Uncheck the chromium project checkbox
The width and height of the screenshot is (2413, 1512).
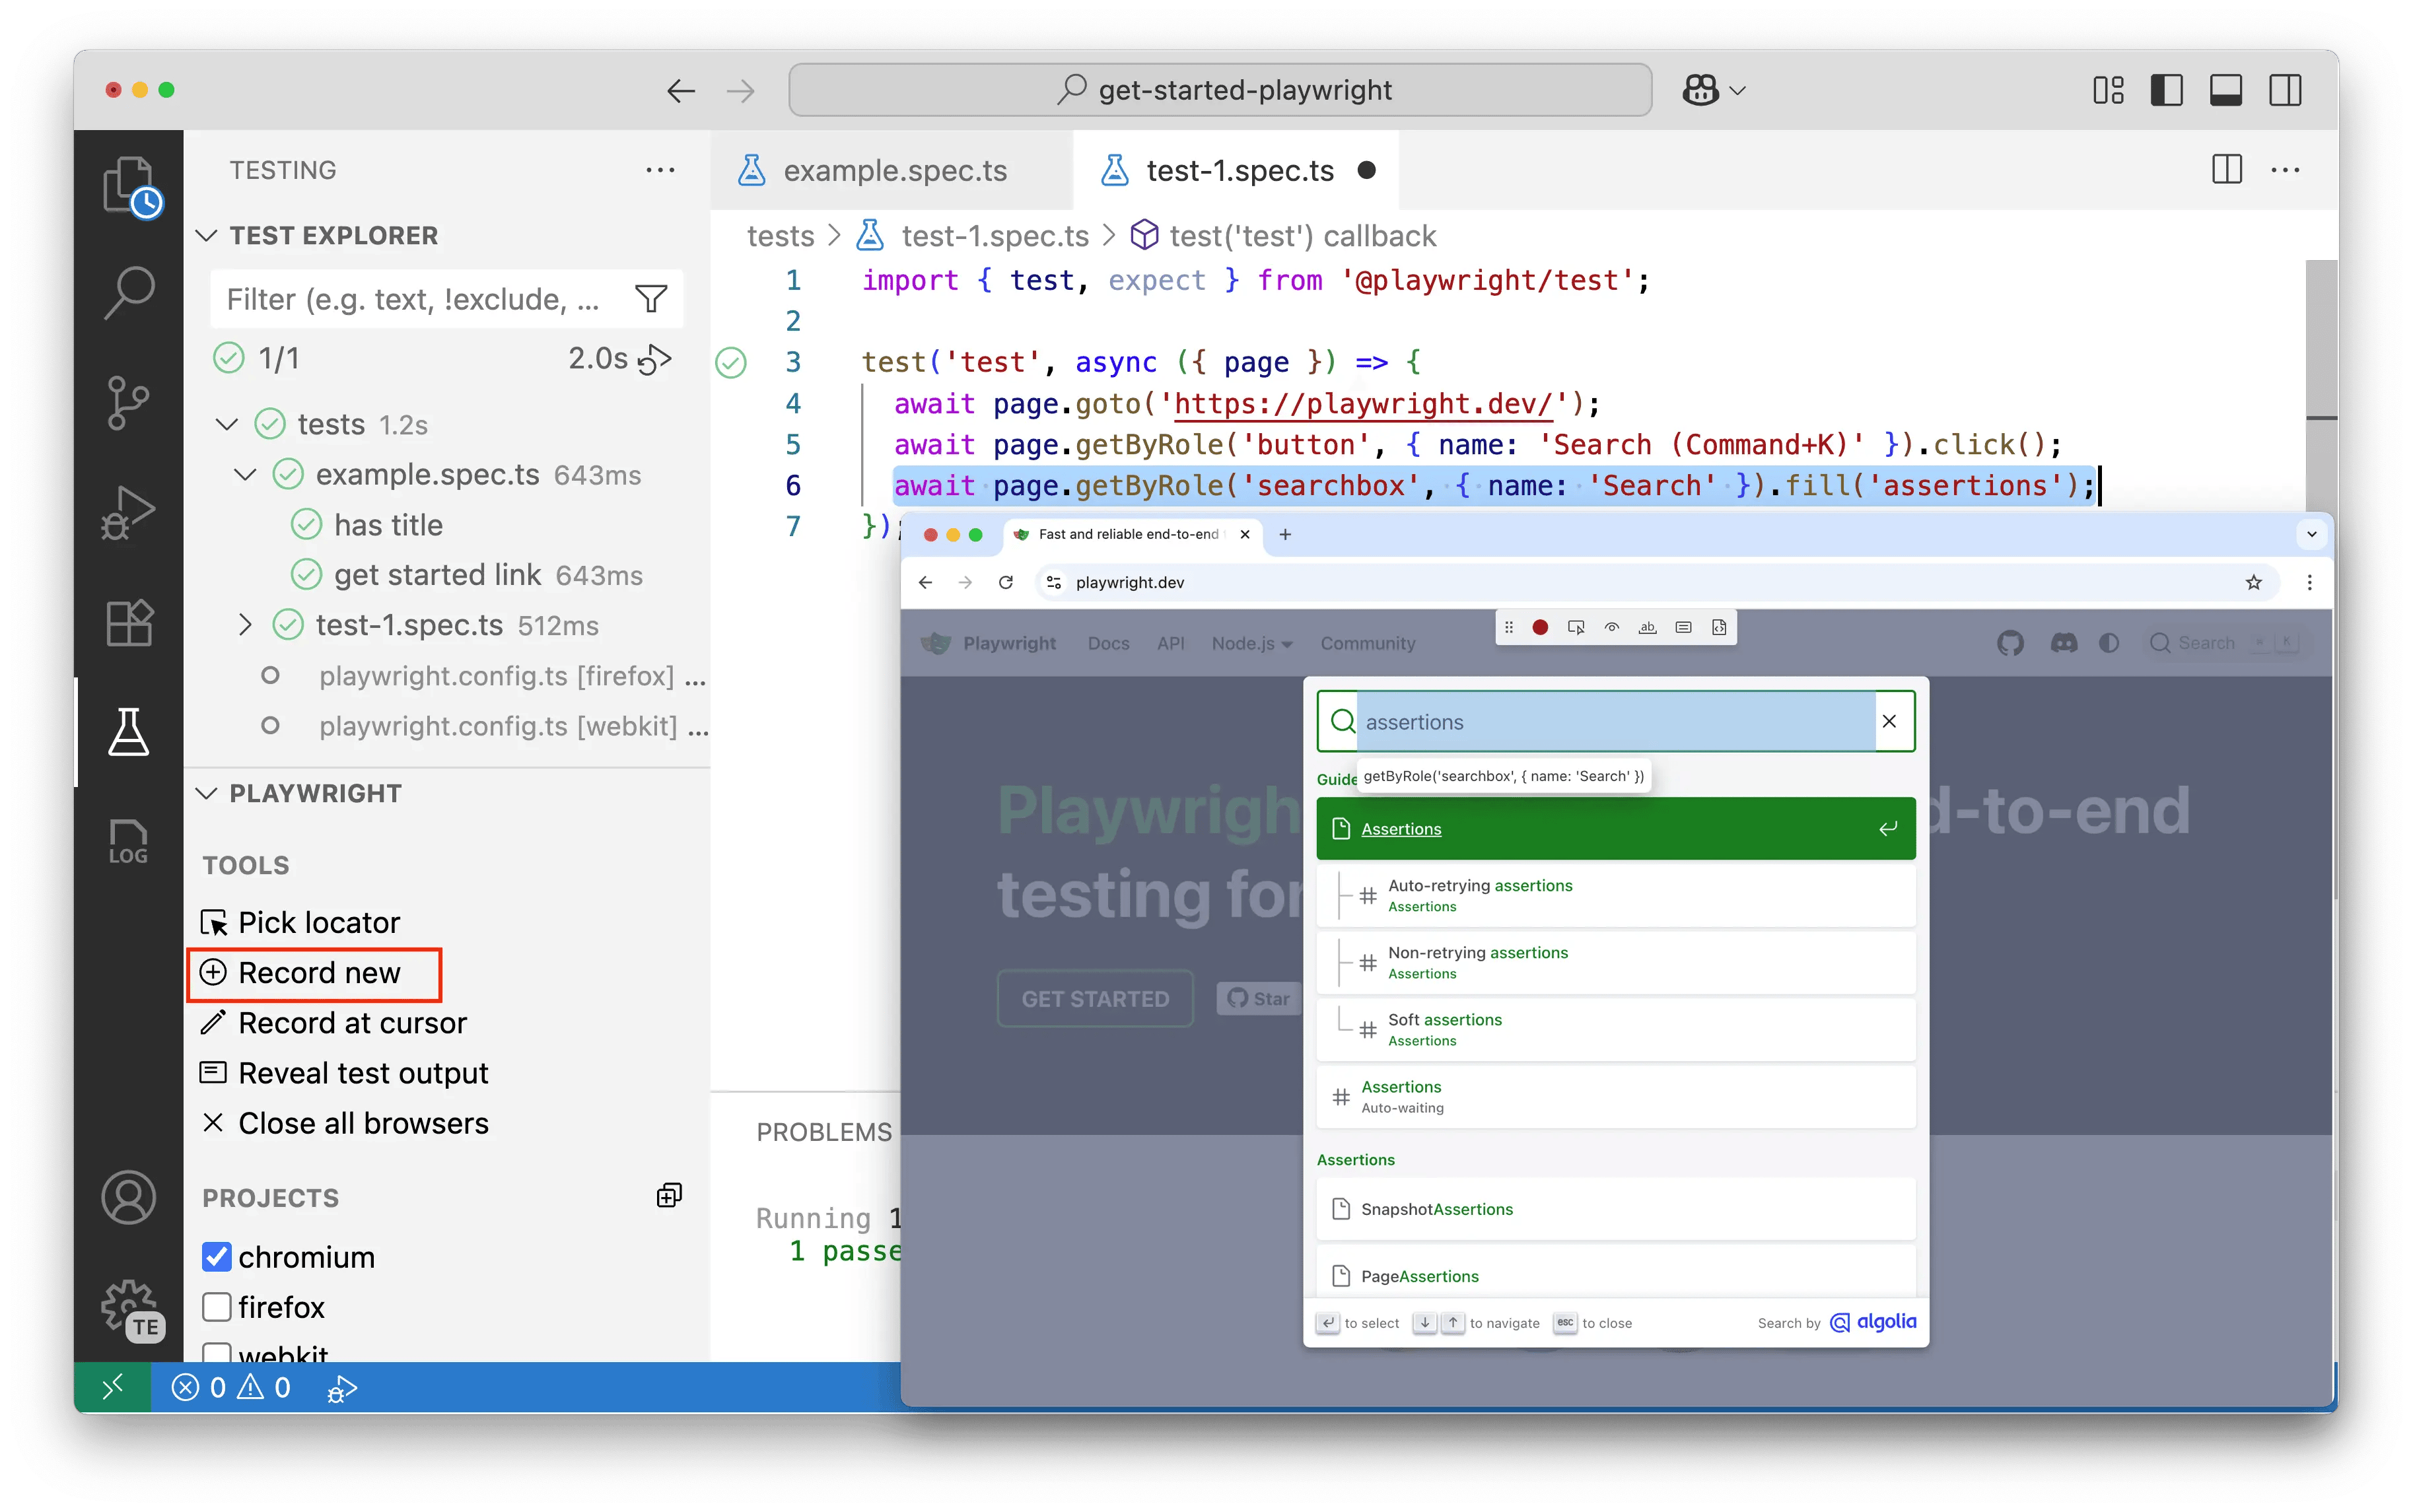click(216, 1257)
